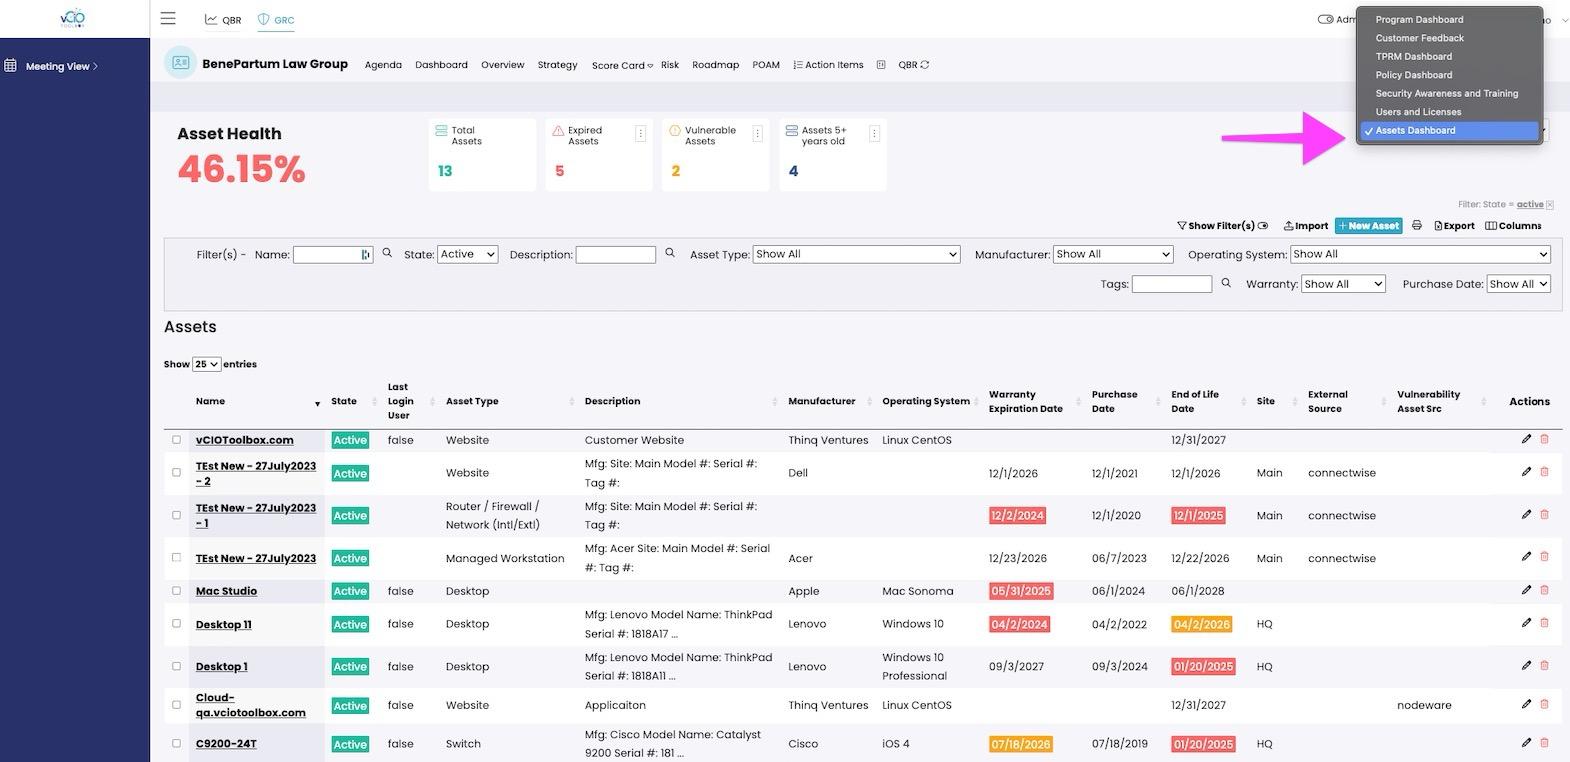The width and height of the screenshot is (1570, 762).
Task: Delete the Desktop 1 asset with trash icon
Action: pos(1544,665)
